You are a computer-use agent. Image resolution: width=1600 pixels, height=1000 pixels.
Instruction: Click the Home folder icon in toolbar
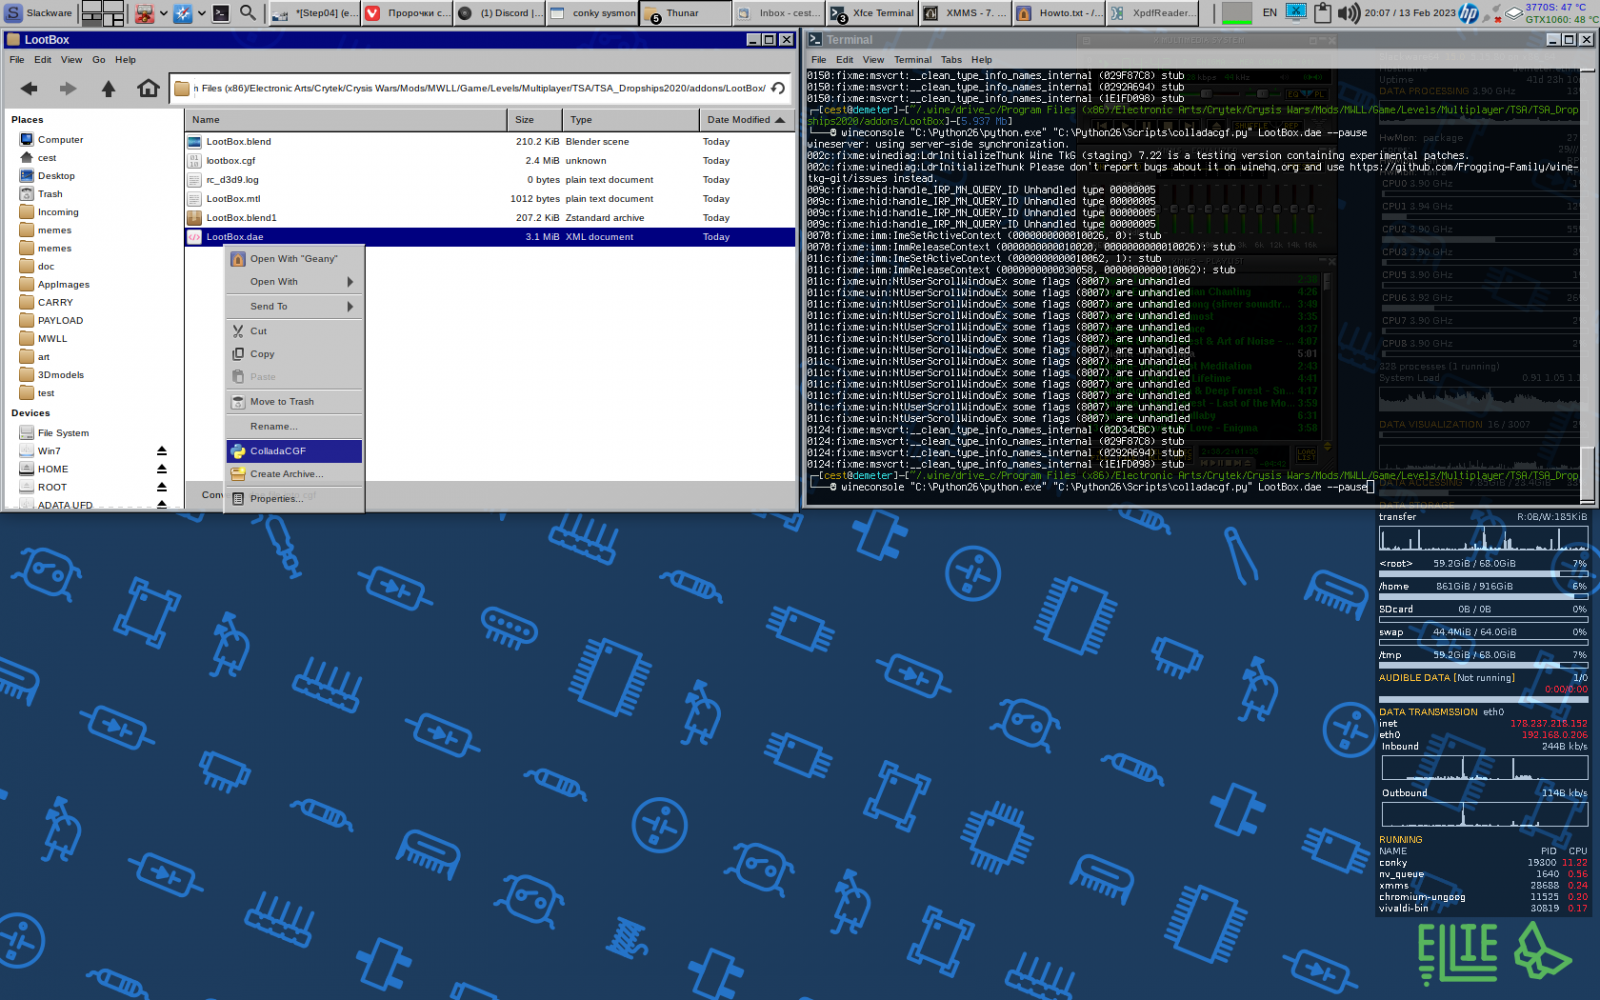click(148, 89)
